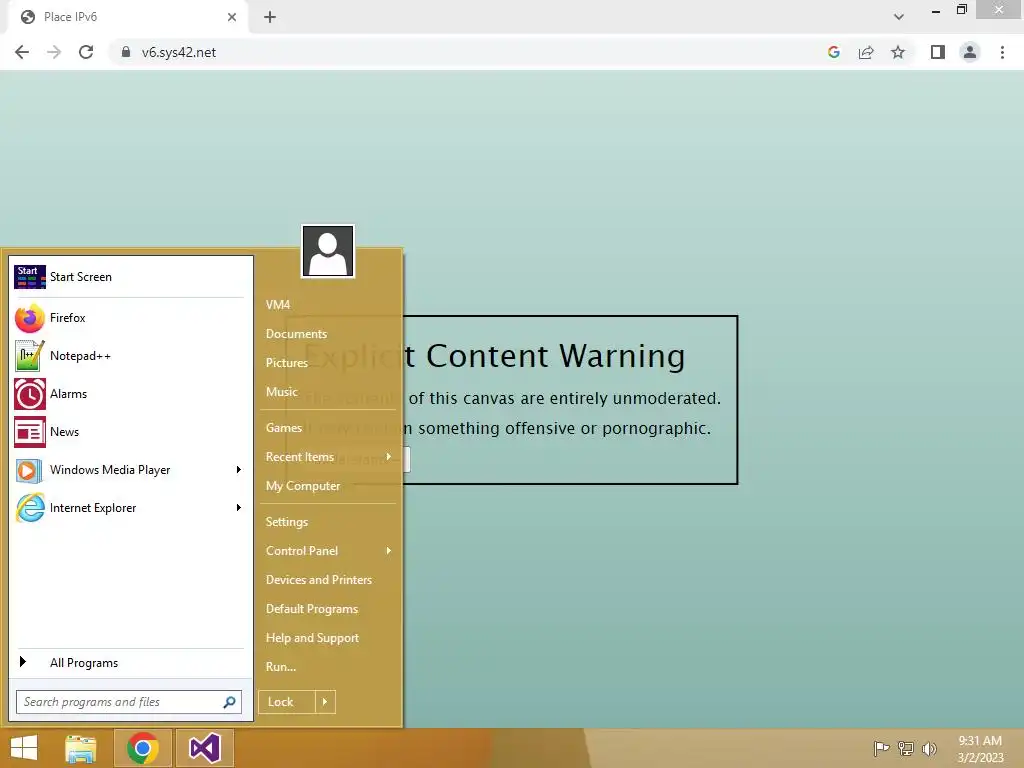
Task: Click the search magnifier icon
Action: click(229, 702)
